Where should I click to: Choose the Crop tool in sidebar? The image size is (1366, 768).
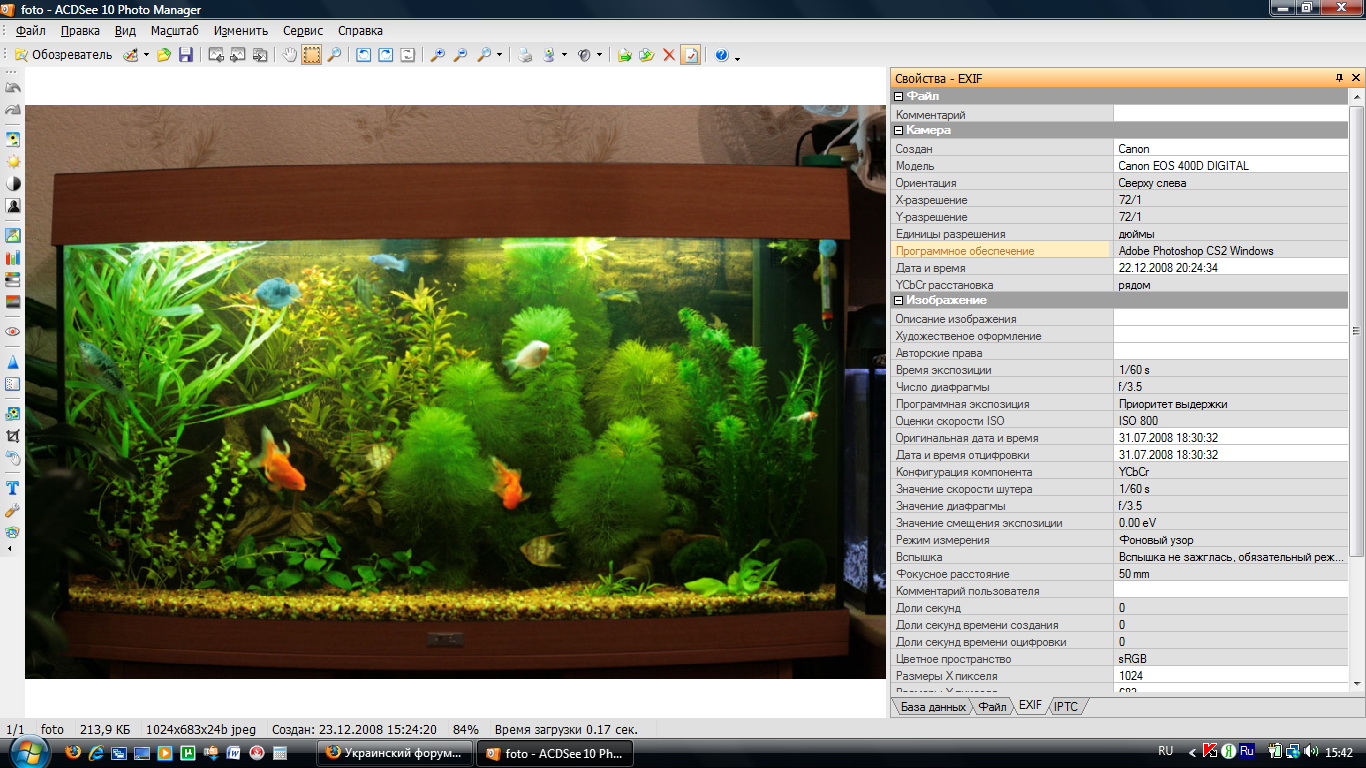[x=13, y=436]
